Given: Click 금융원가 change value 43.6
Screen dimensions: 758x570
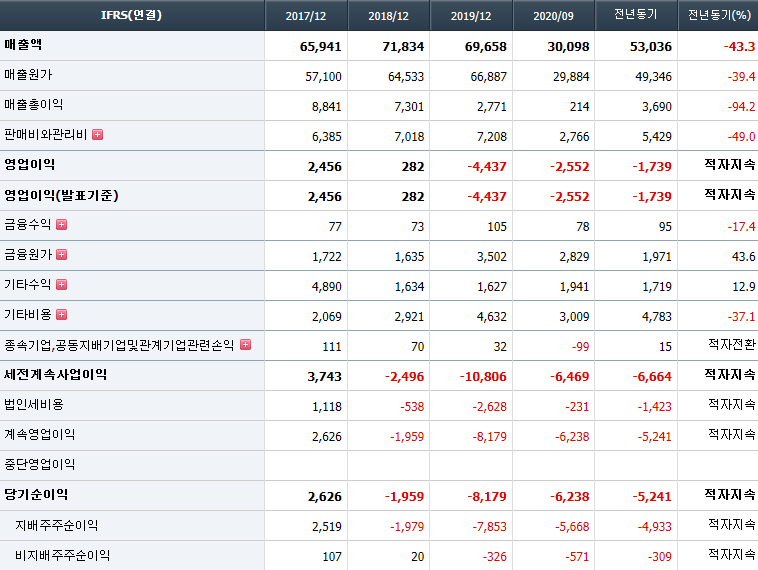Looking at the screenshot, I should coord(743,257).
